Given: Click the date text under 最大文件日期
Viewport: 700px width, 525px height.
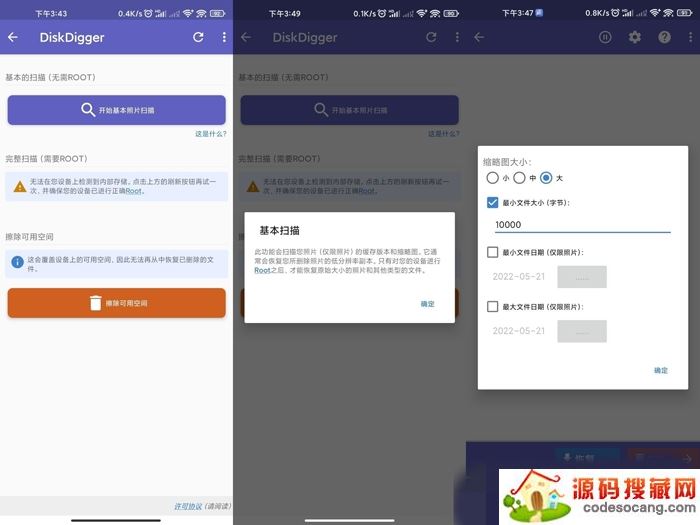Looking at the screenshot, I should tap(518, 331).
